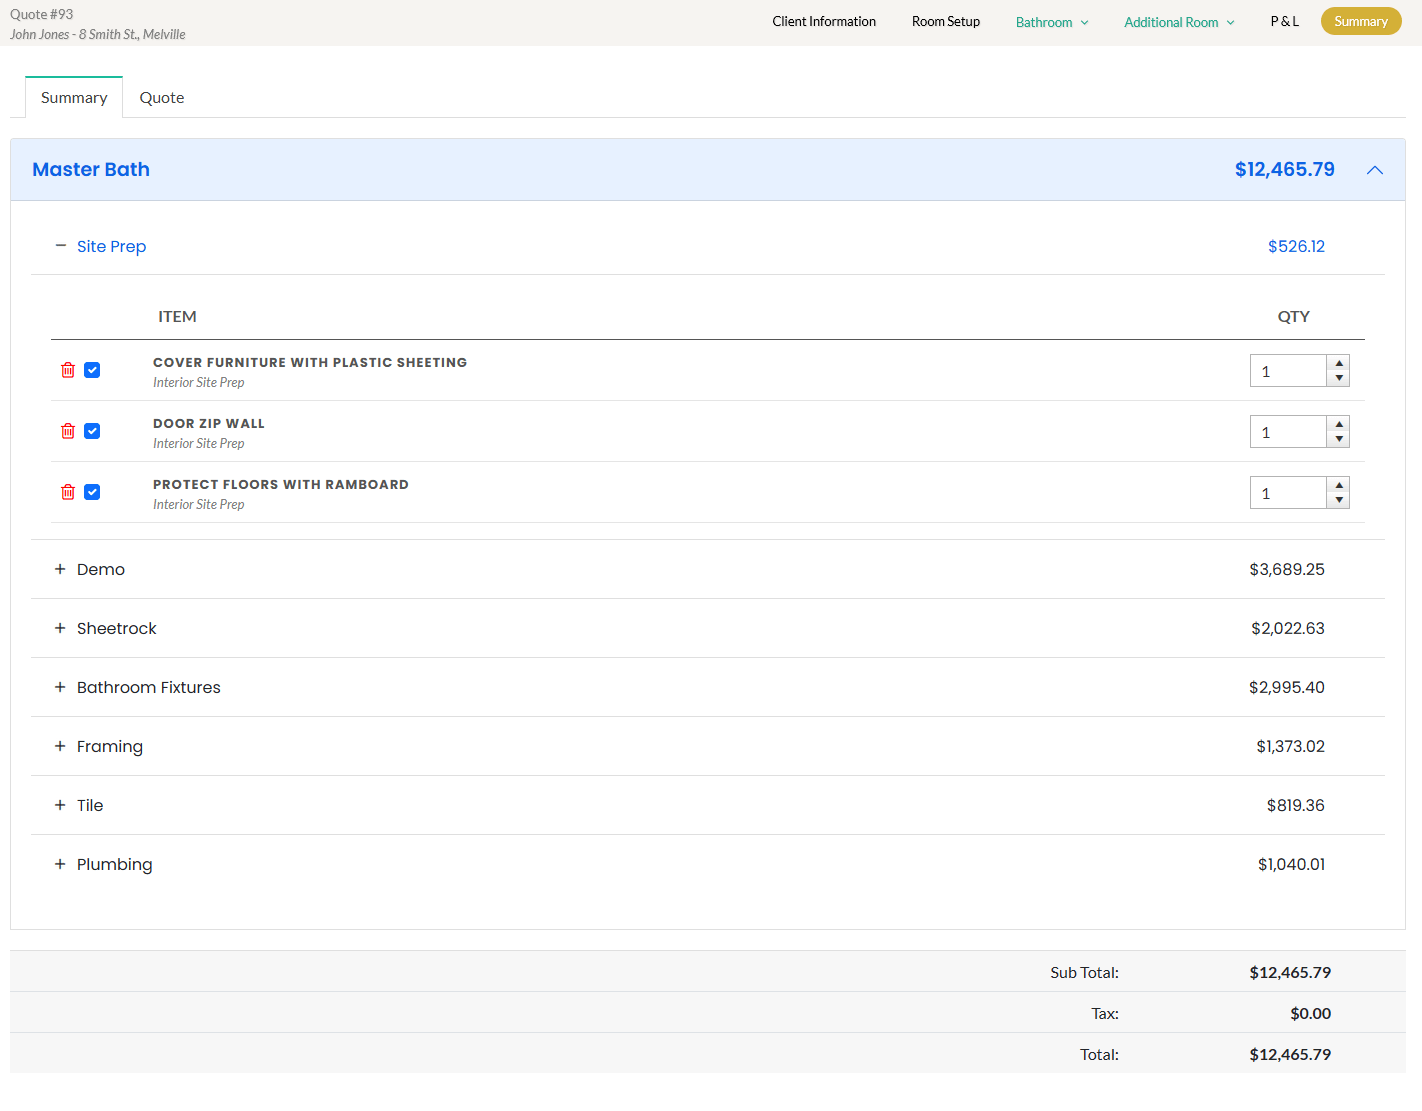Image resolution: width=1422 pixels, height=1111 pixels.
Task: Collapse the Site Prep section
Action: (x=60, y=246)
